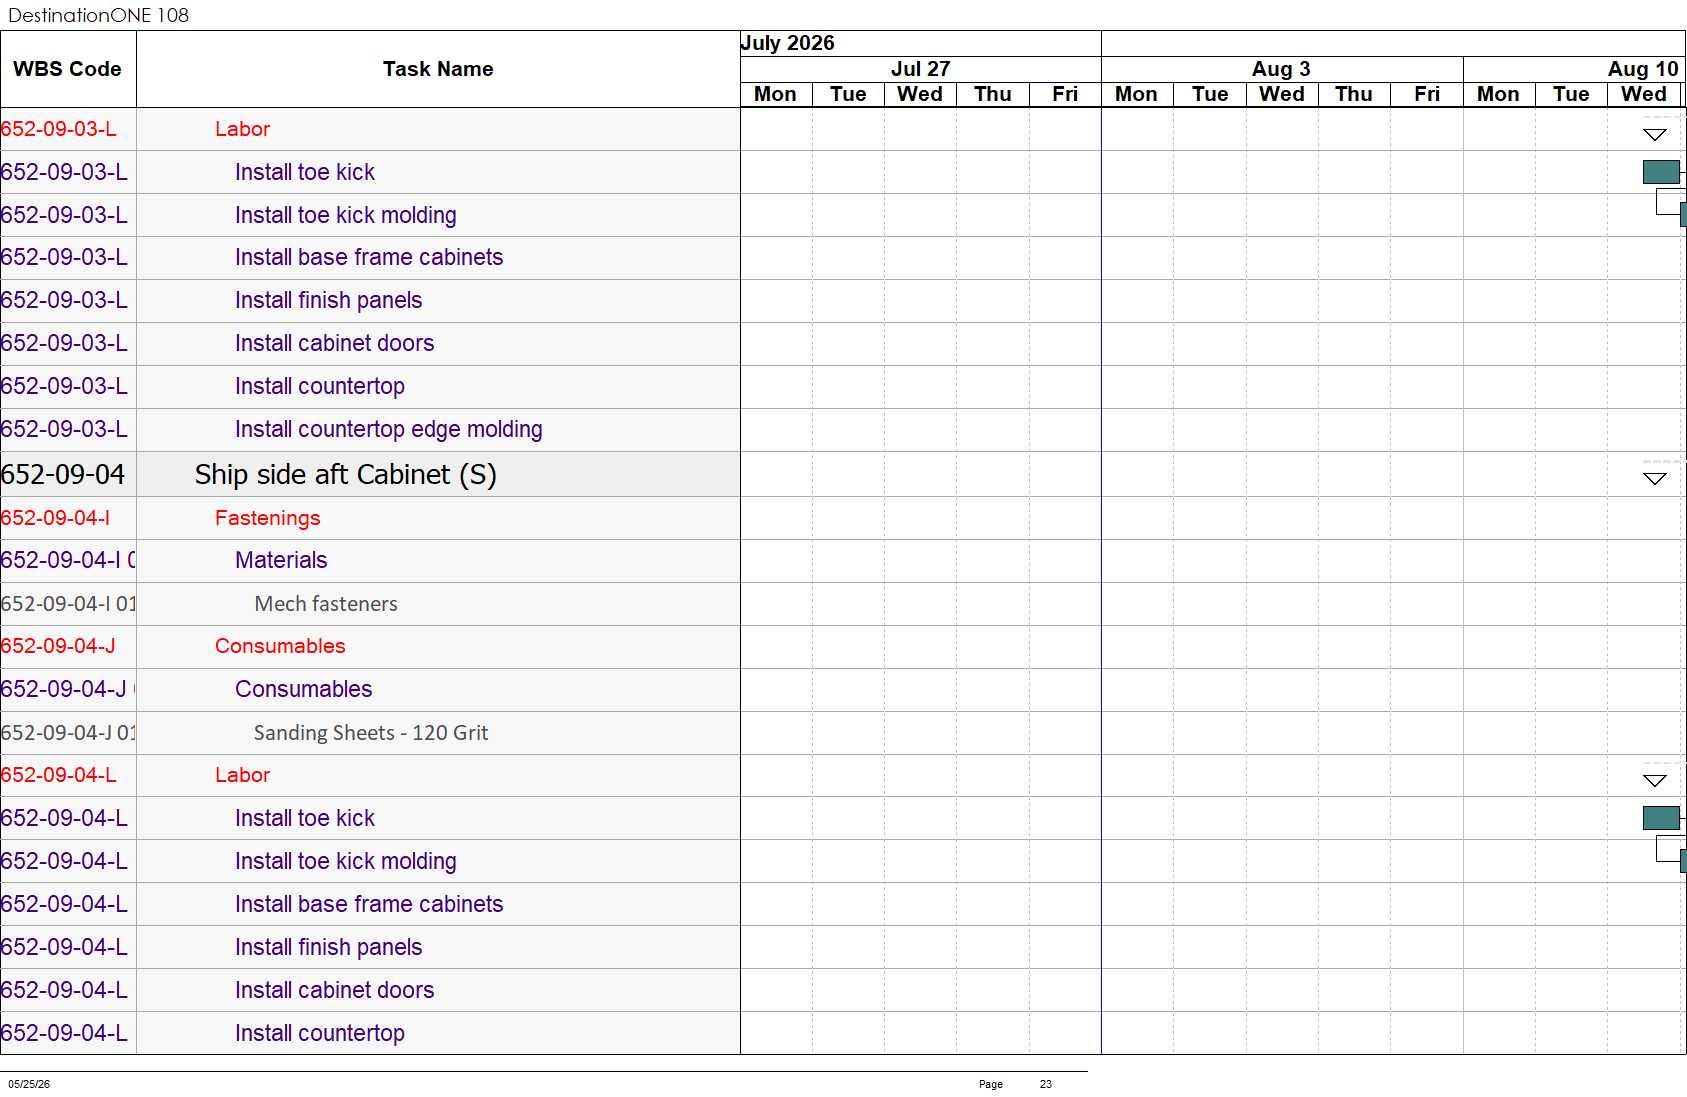1687x1097 pixels.
Task: Click the first toe kick molding dependency link
Action: coord(1668,203)
